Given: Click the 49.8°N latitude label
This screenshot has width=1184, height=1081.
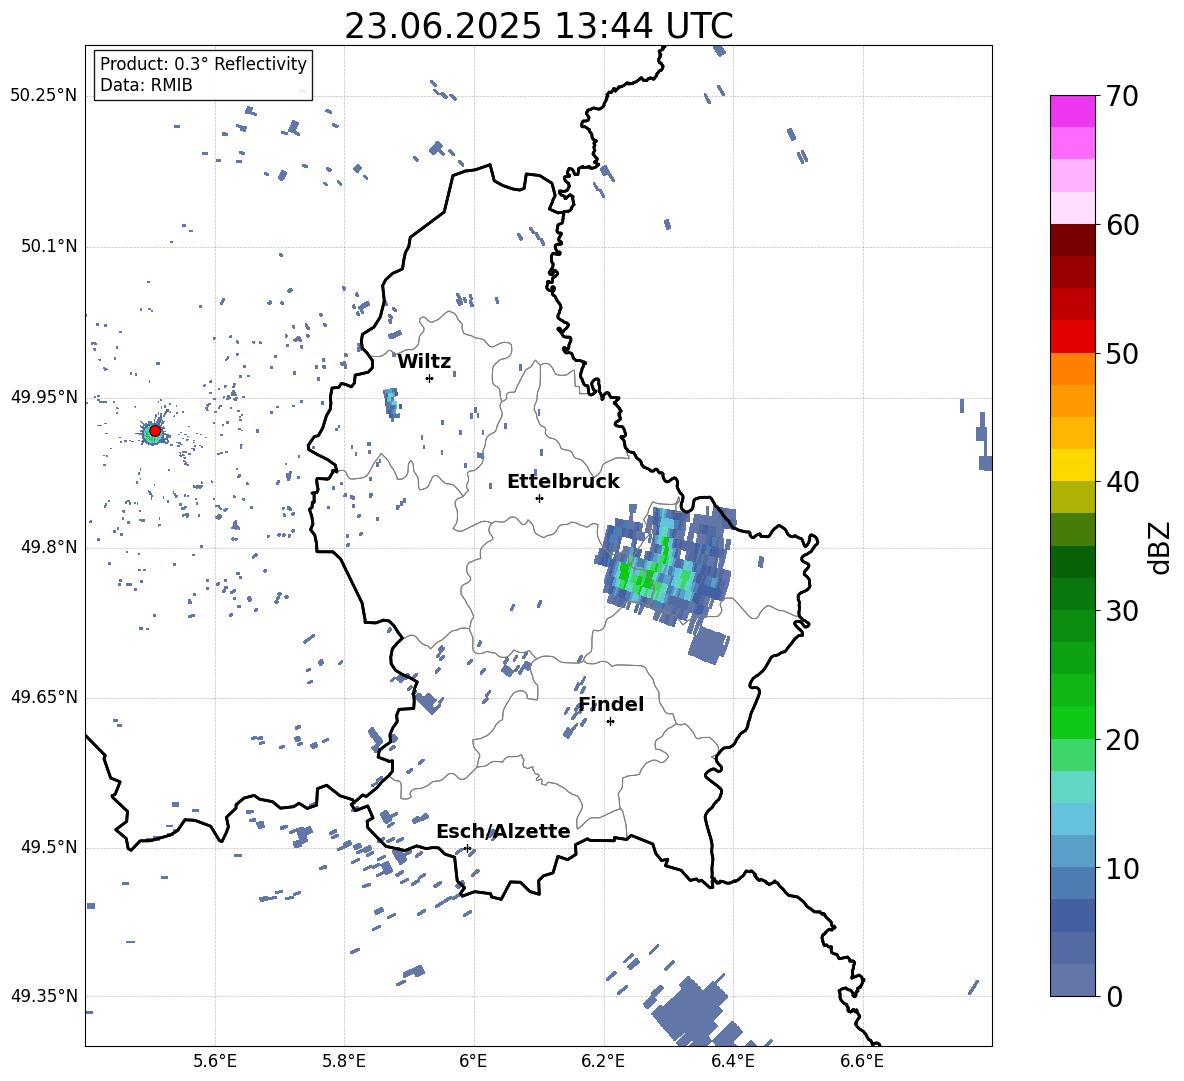Looking at the screenshot, I should coord(48,547).
